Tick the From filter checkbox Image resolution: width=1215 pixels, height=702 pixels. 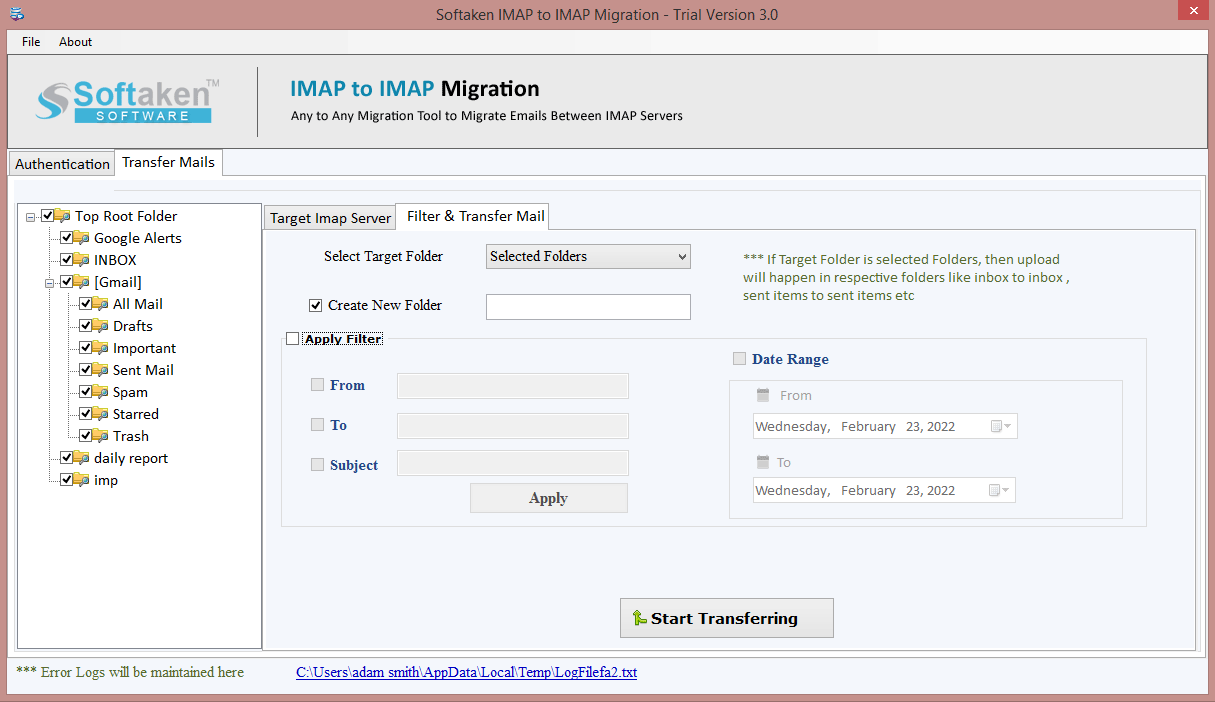pyautogui.click(x=317, y=385)
